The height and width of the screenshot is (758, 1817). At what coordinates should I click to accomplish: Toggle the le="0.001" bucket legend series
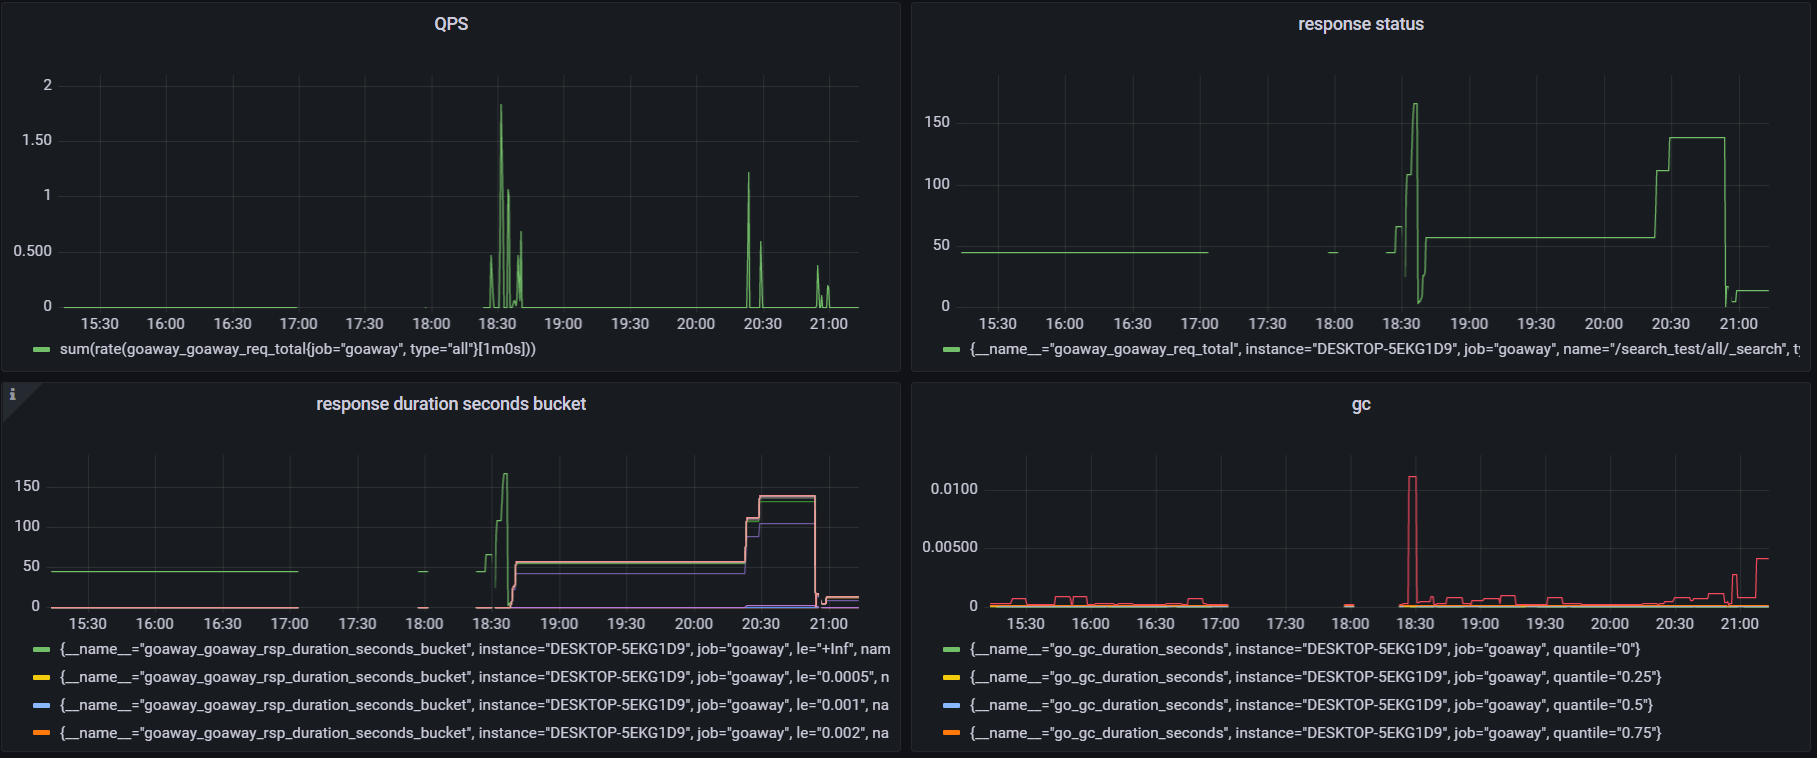tap(475, 705)
